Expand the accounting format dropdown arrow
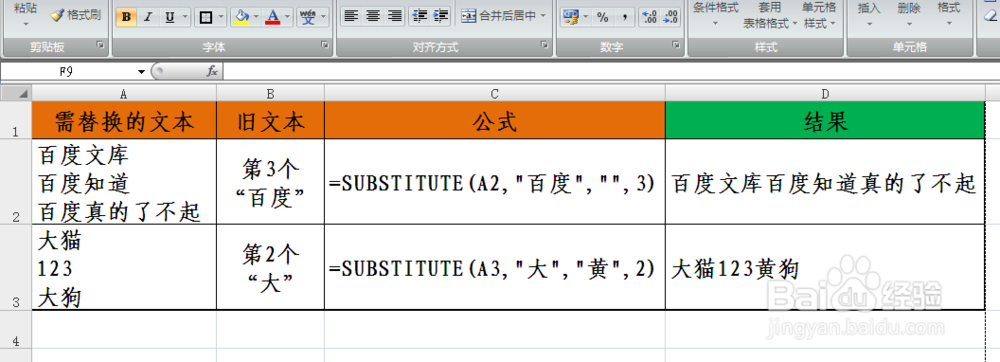1000x362 pixels. tap(585, 17)
